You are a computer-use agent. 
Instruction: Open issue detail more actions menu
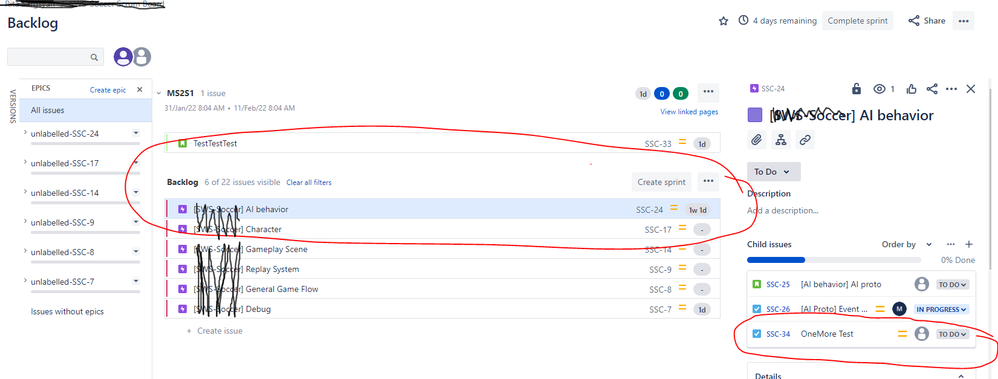pos(952,89)
